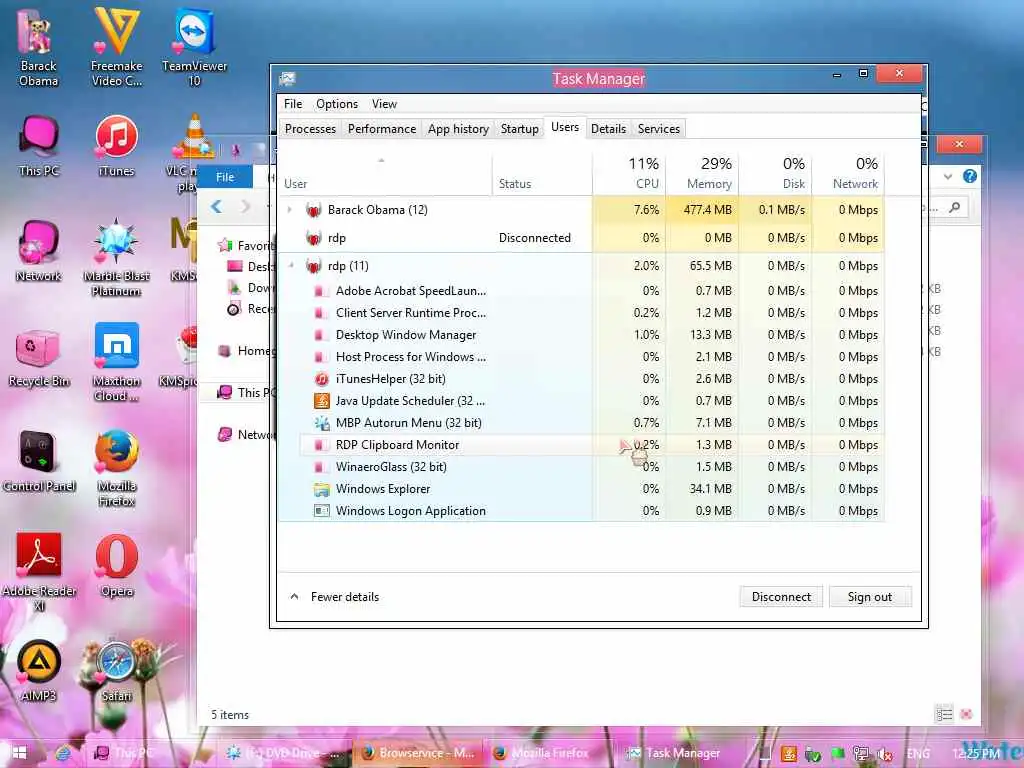Image resolution: width=1024 pixels, height=768 pixels.
Task: Expand Explorer ribbon chevron
Action: tap(948, 176)
